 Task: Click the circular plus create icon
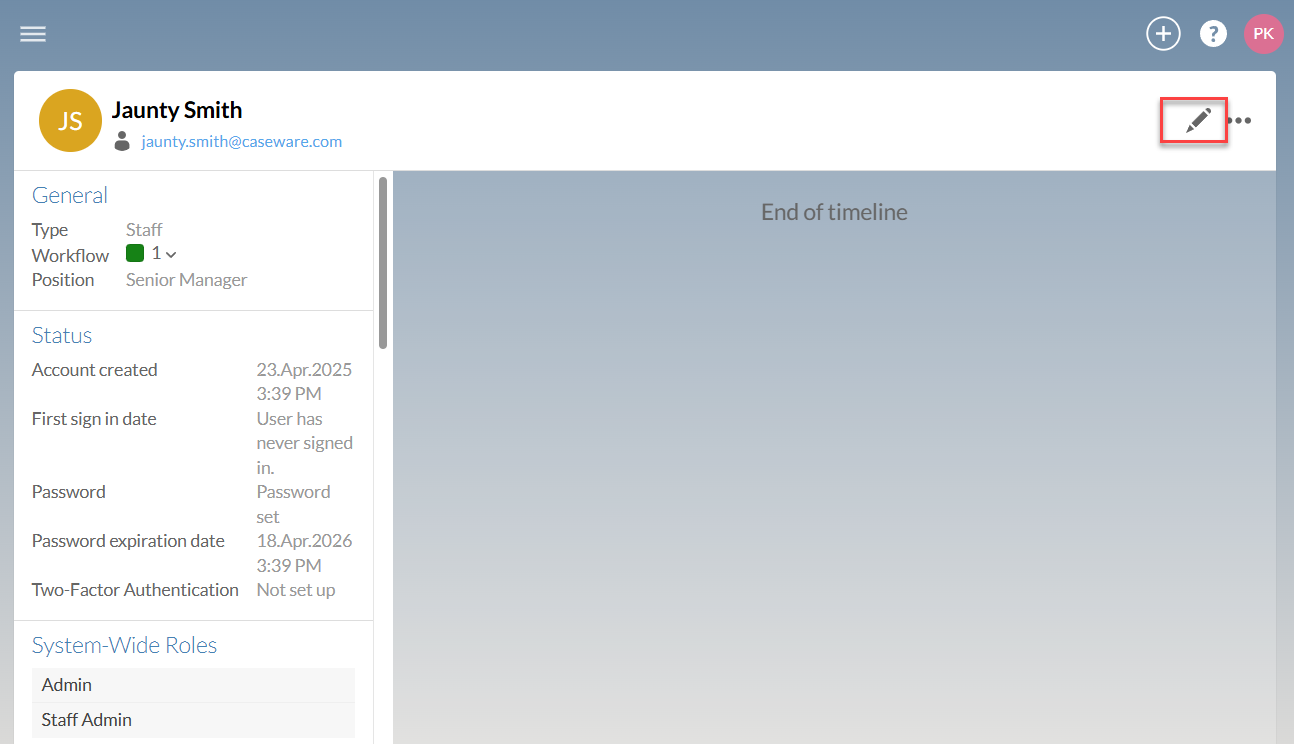tap(1163, 33)
